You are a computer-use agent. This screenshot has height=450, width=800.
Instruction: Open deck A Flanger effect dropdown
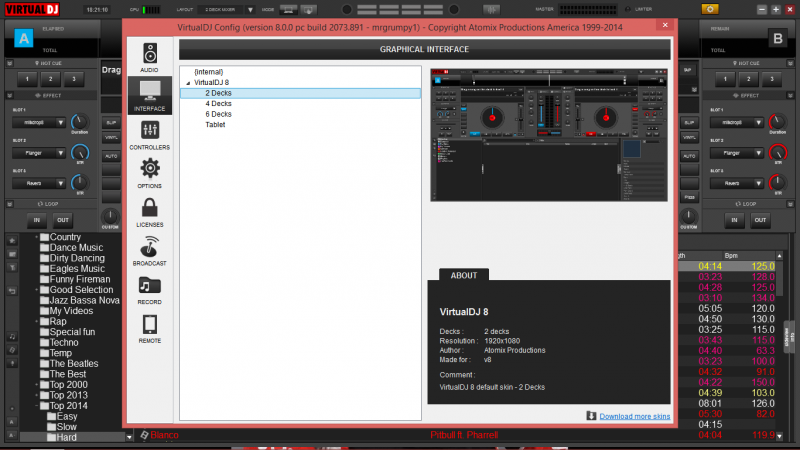pos(60,153)
